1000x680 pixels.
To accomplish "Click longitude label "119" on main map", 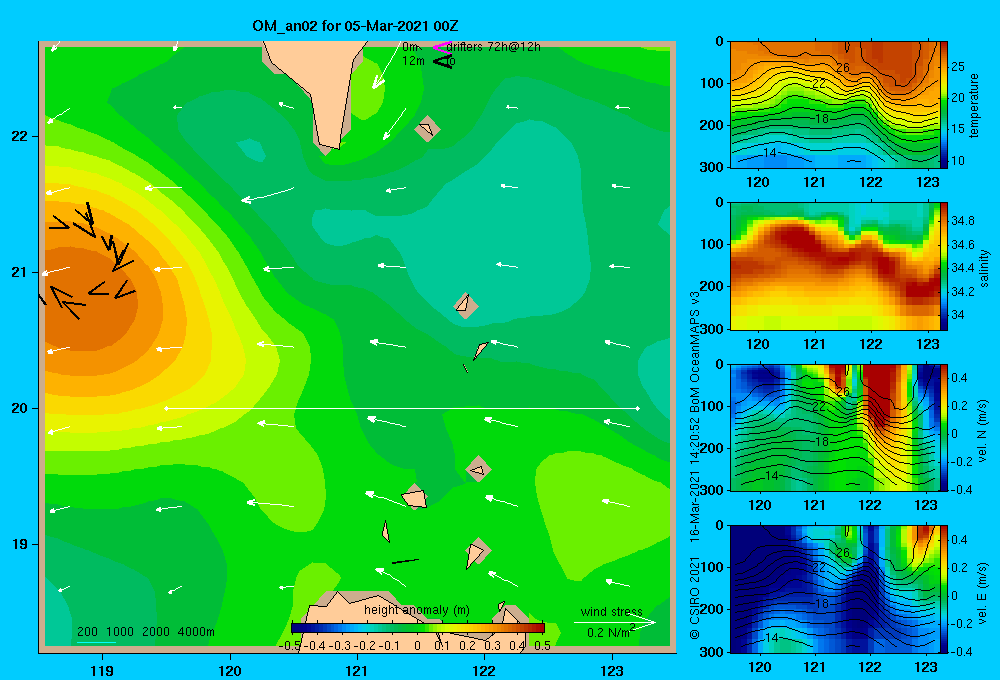I will (103, 670).
